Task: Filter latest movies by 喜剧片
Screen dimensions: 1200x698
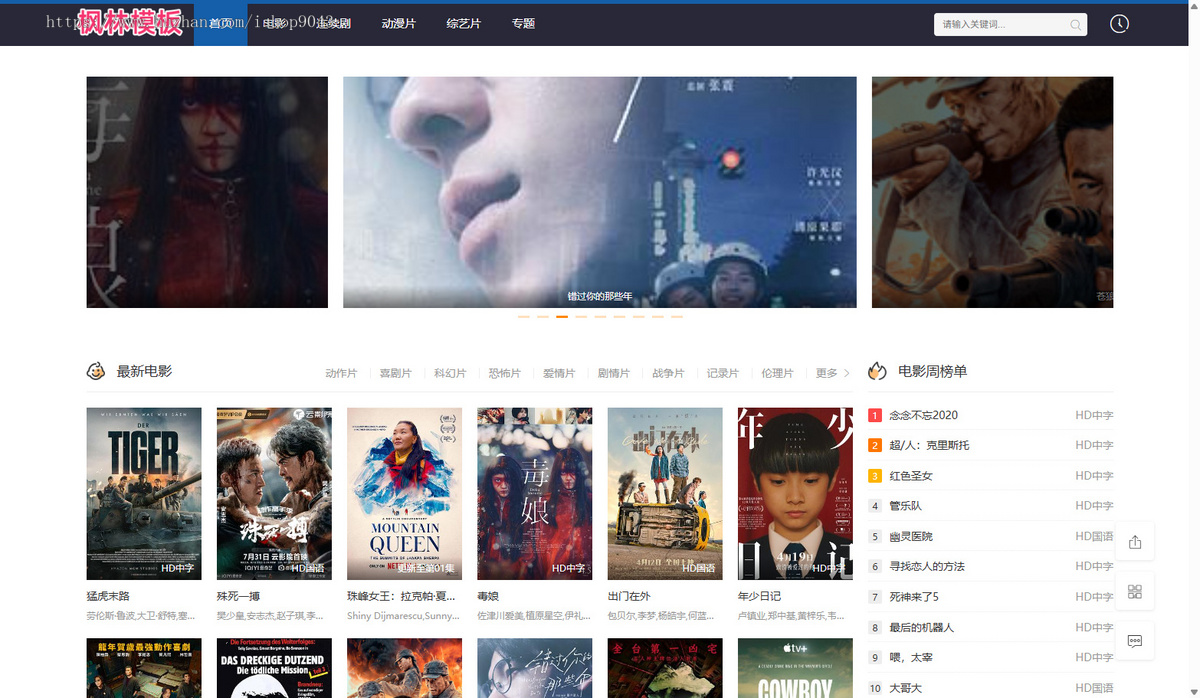Action: [x=396, y=373]
